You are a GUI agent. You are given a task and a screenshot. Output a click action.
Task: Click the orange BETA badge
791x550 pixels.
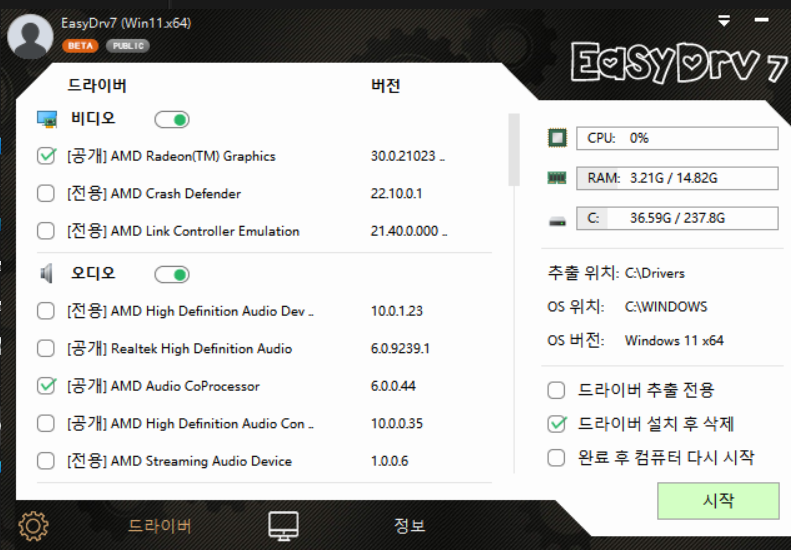click(x=80, y=46)
